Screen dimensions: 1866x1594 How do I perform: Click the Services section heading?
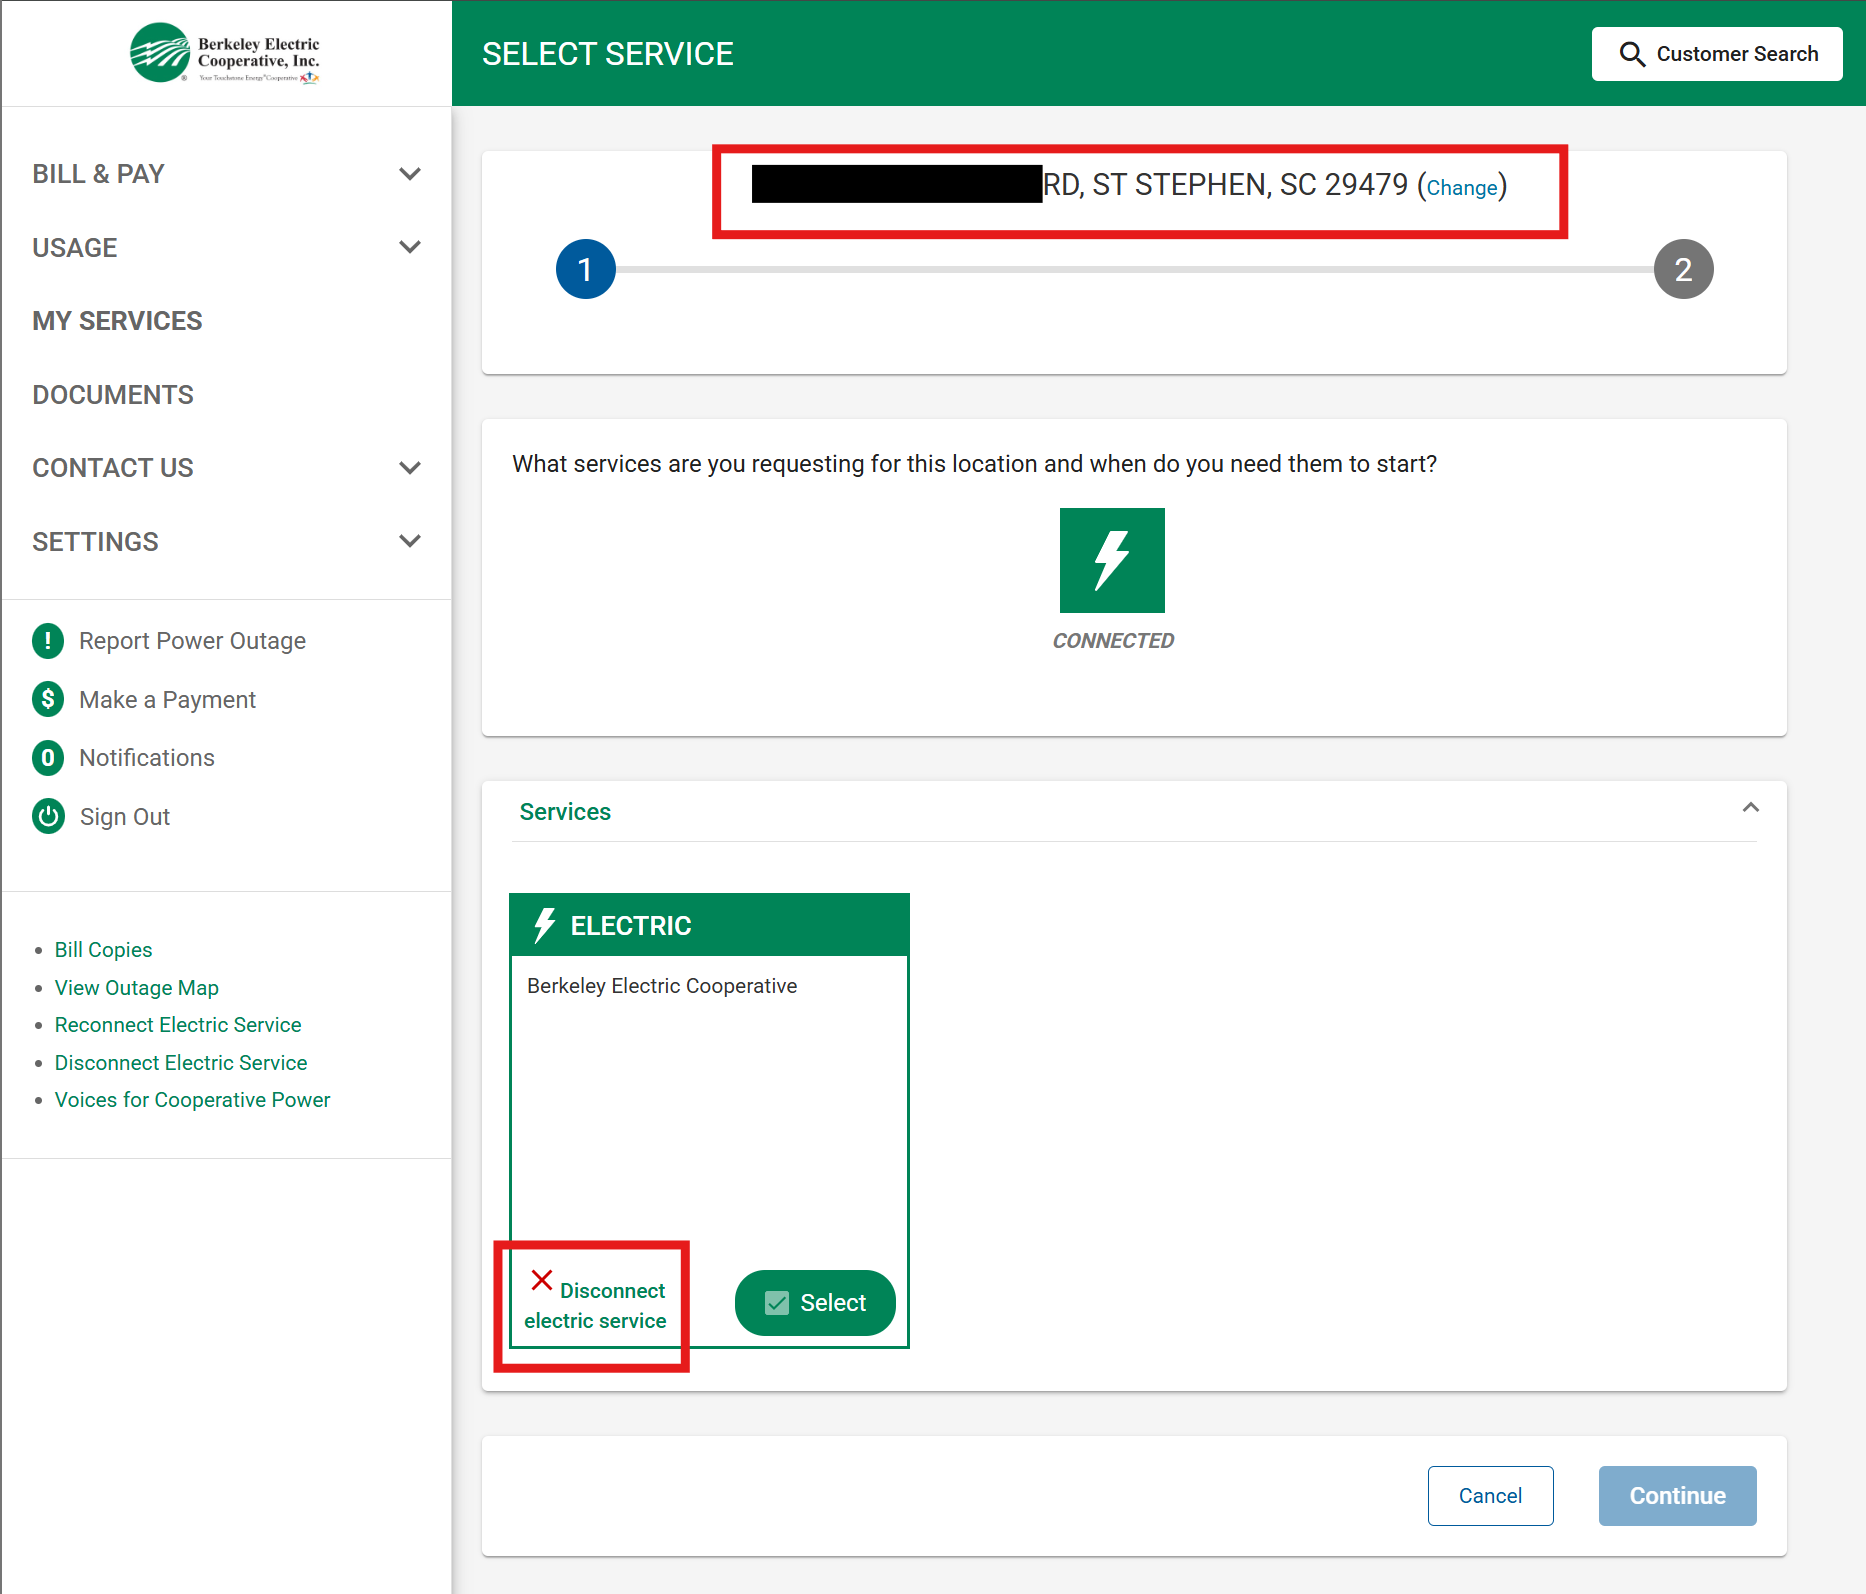(565, 812)
